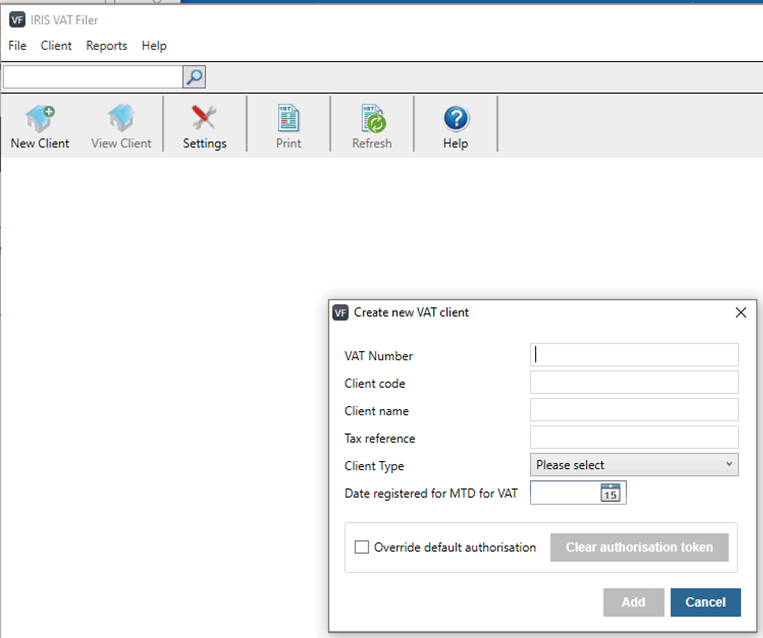The width and height of the screenshot is (763, 638).
Task: Open the Help menu in menu bar
Action: (154, 46)
